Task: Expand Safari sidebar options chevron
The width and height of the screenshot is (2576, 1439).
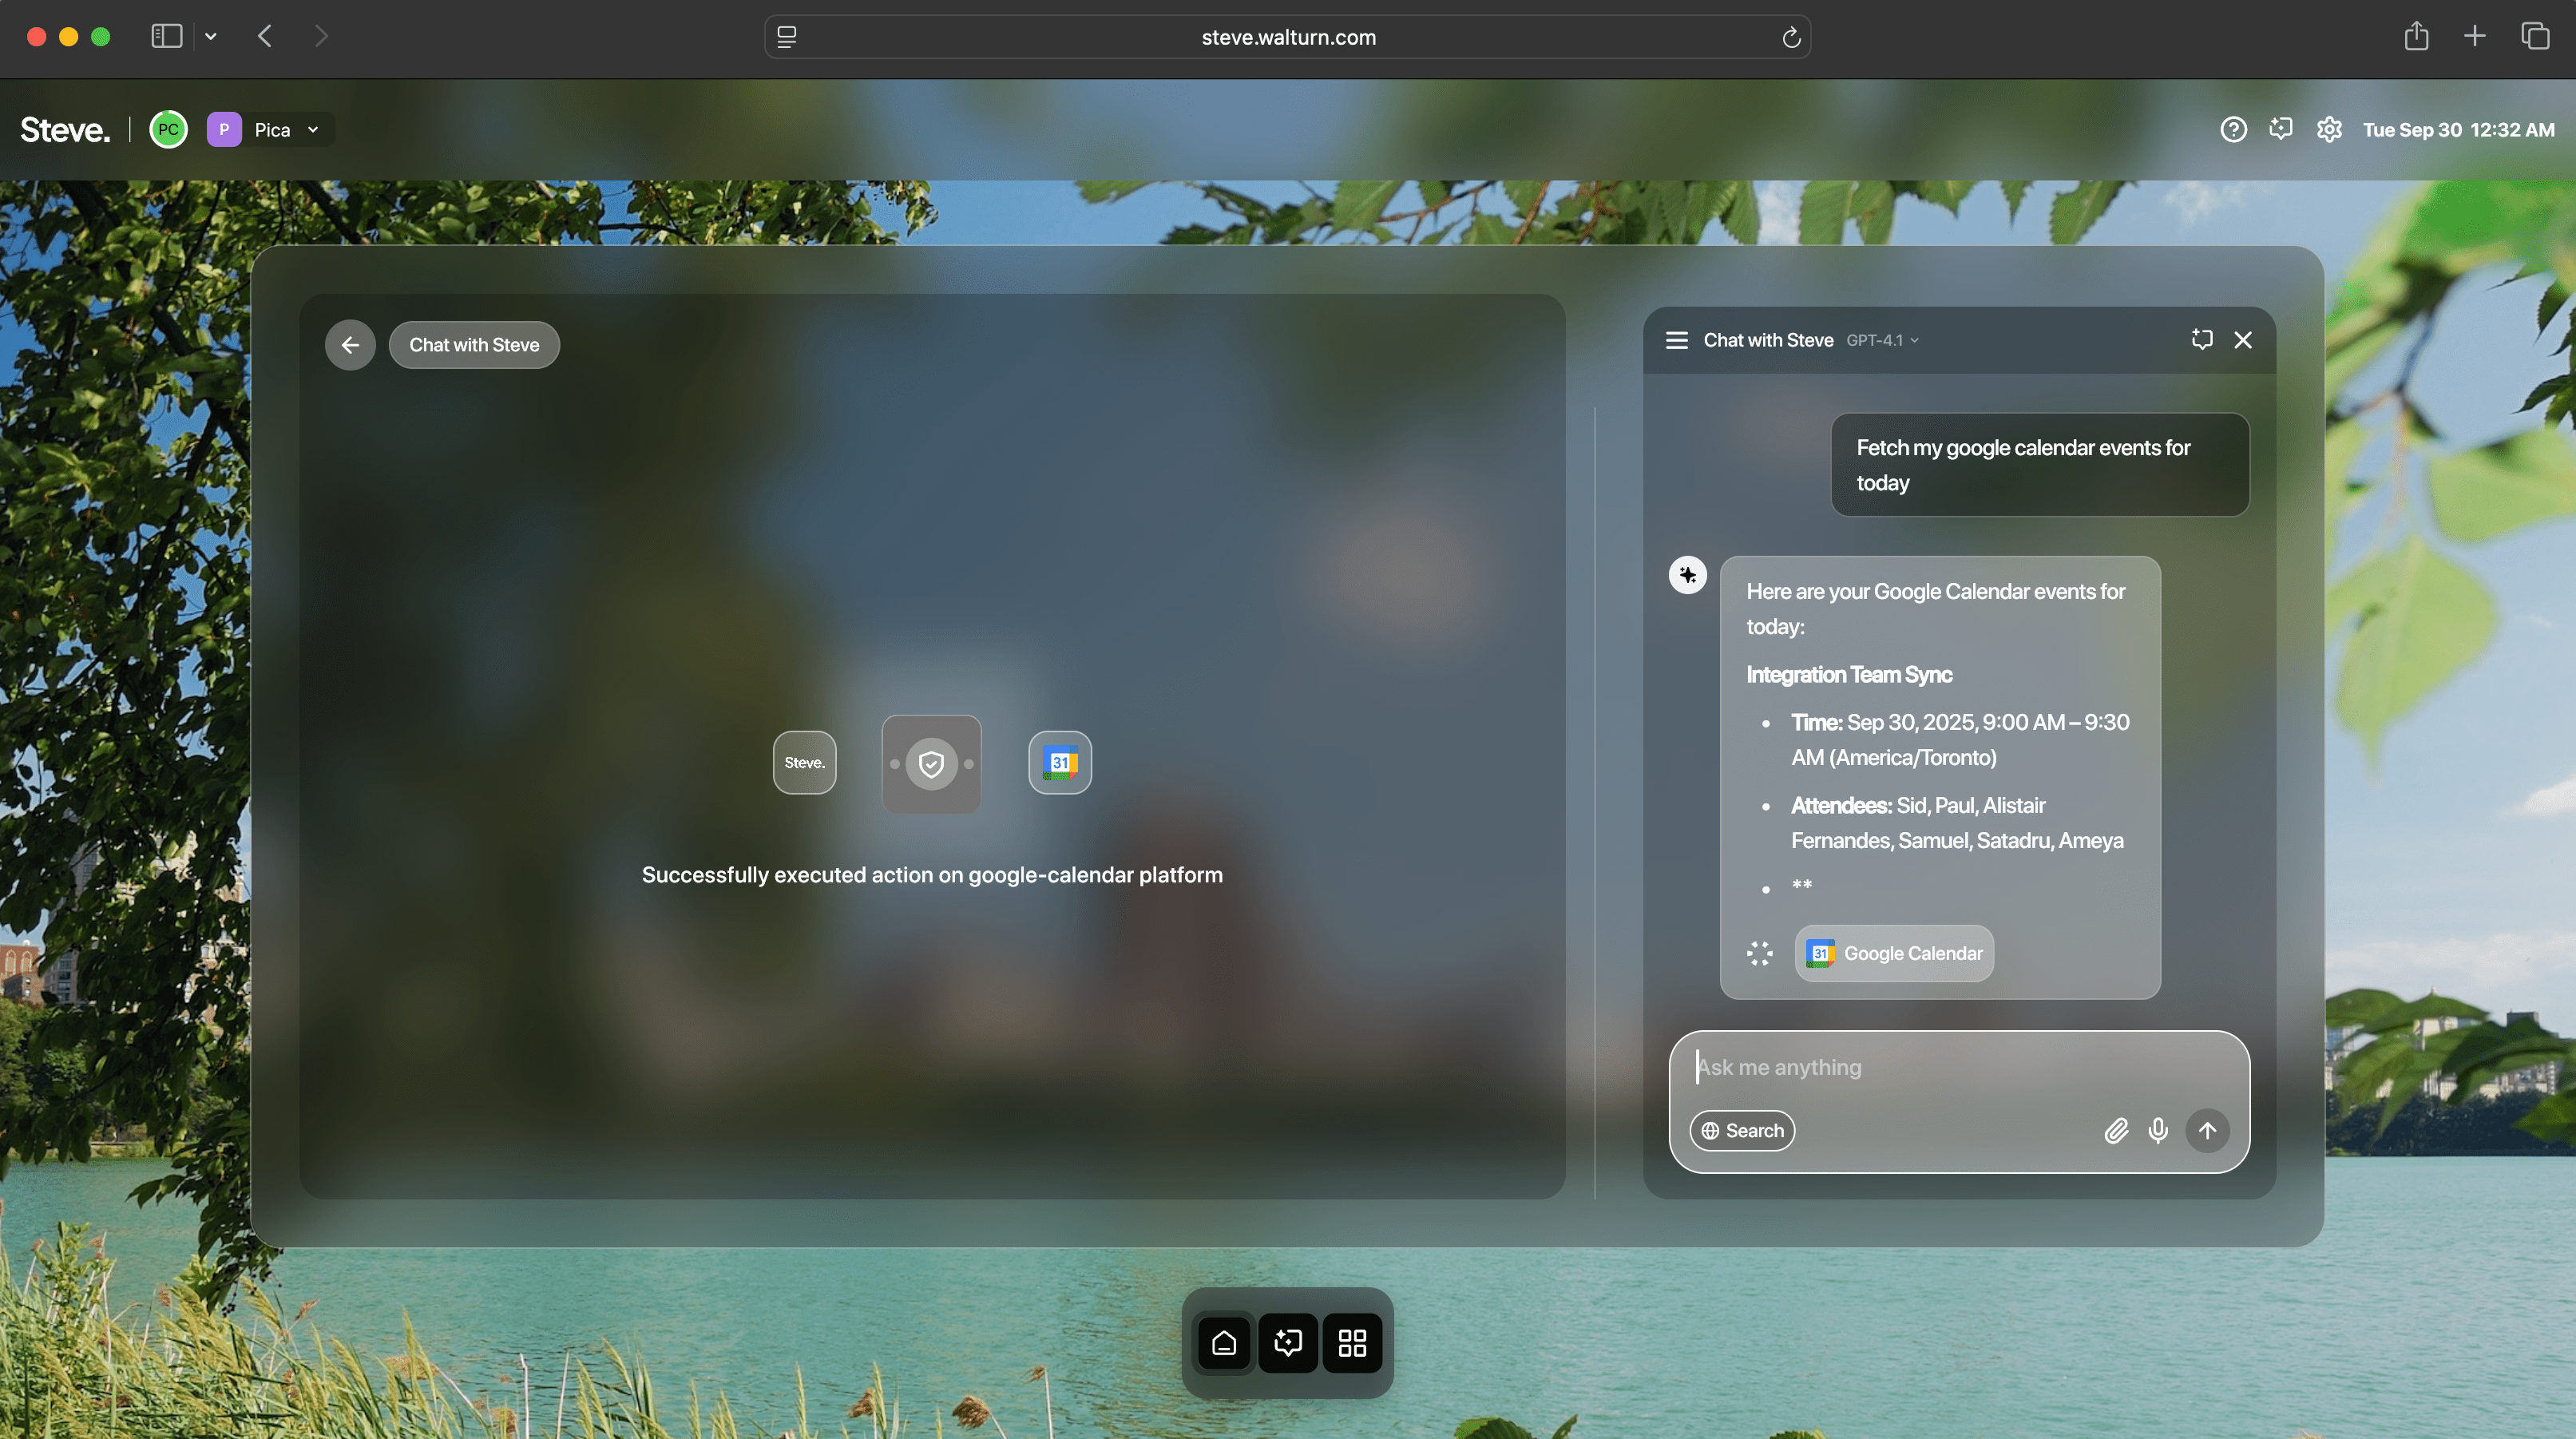Action: pos(211,37)
